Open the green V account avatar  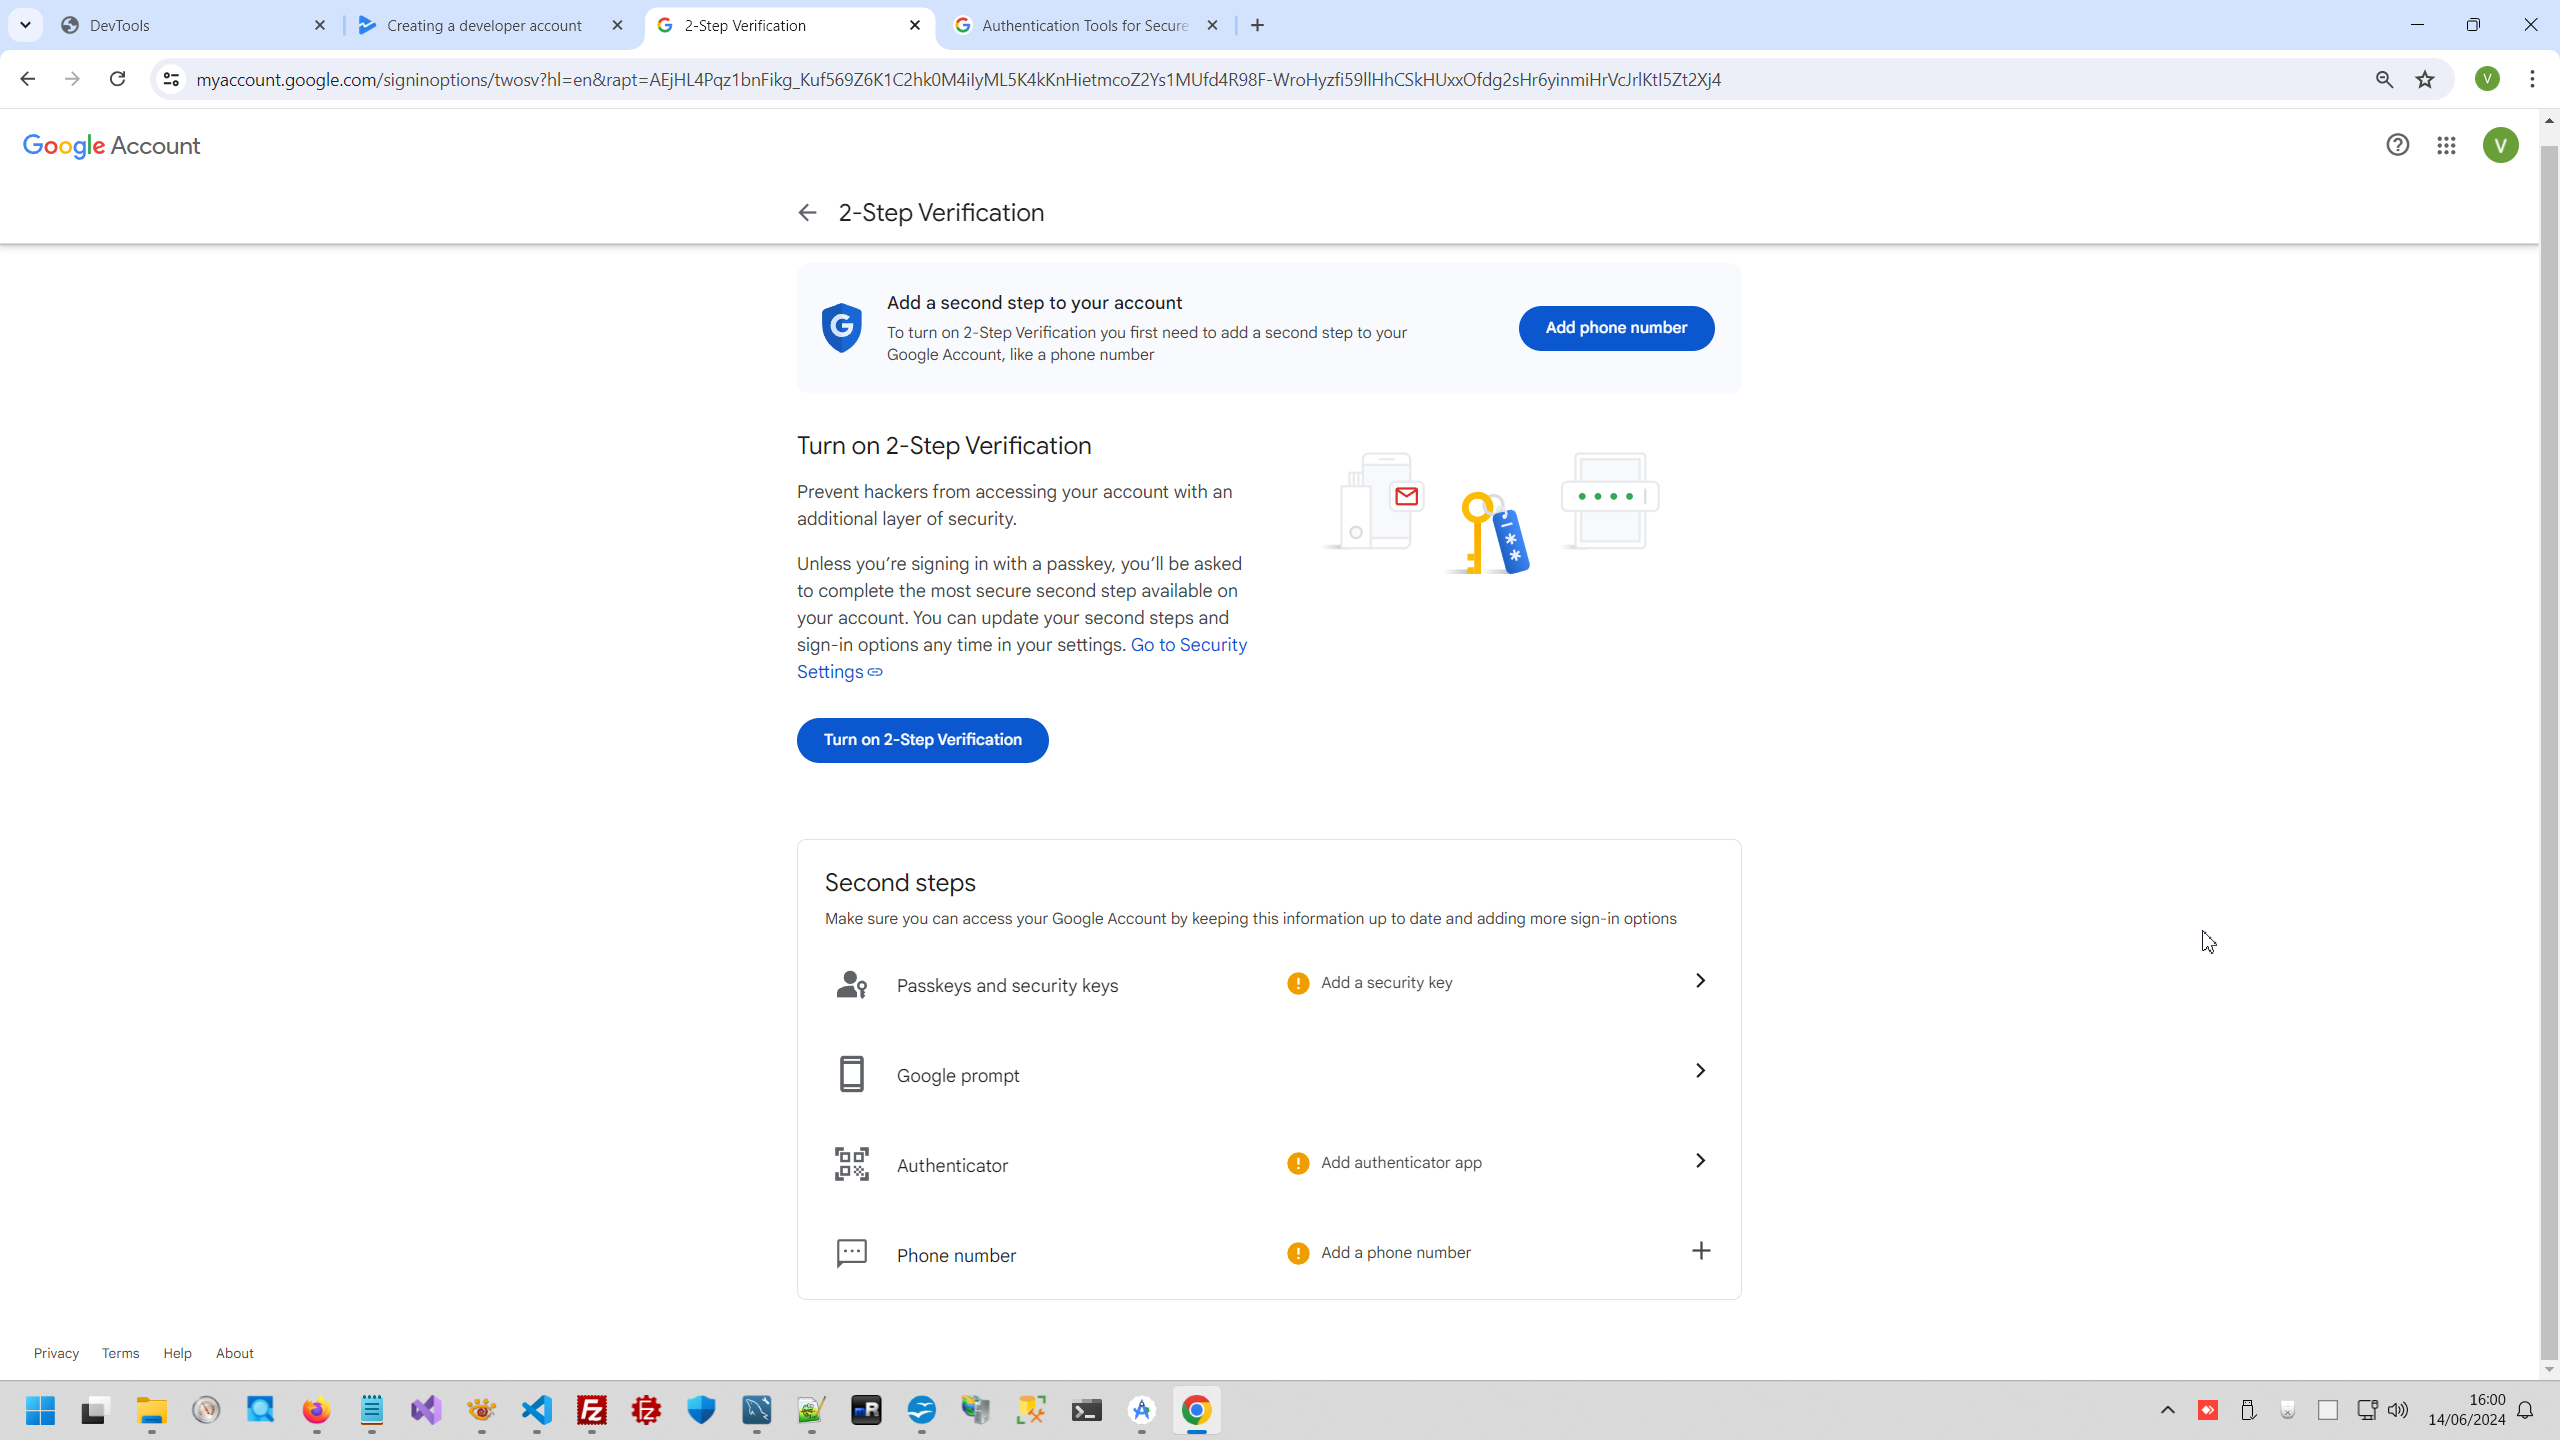(2500, 146)
